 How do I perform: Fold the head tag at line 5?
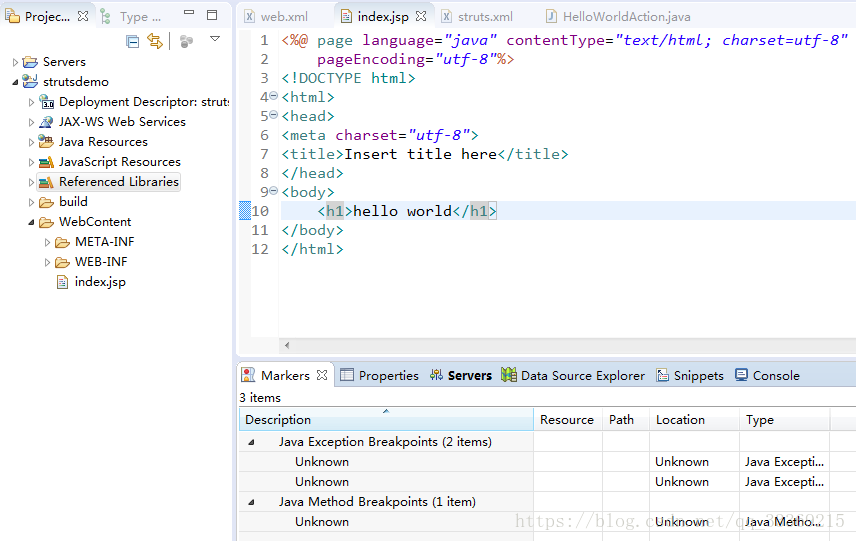point(274,115)
